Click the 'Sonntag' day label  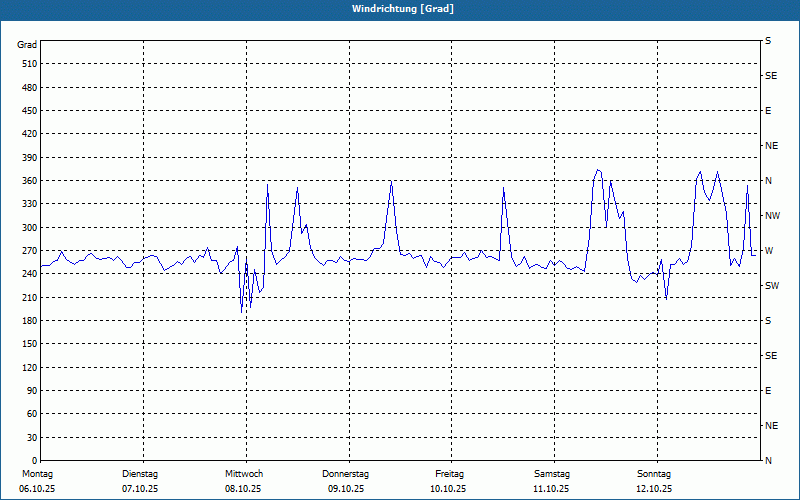[654, 474]
